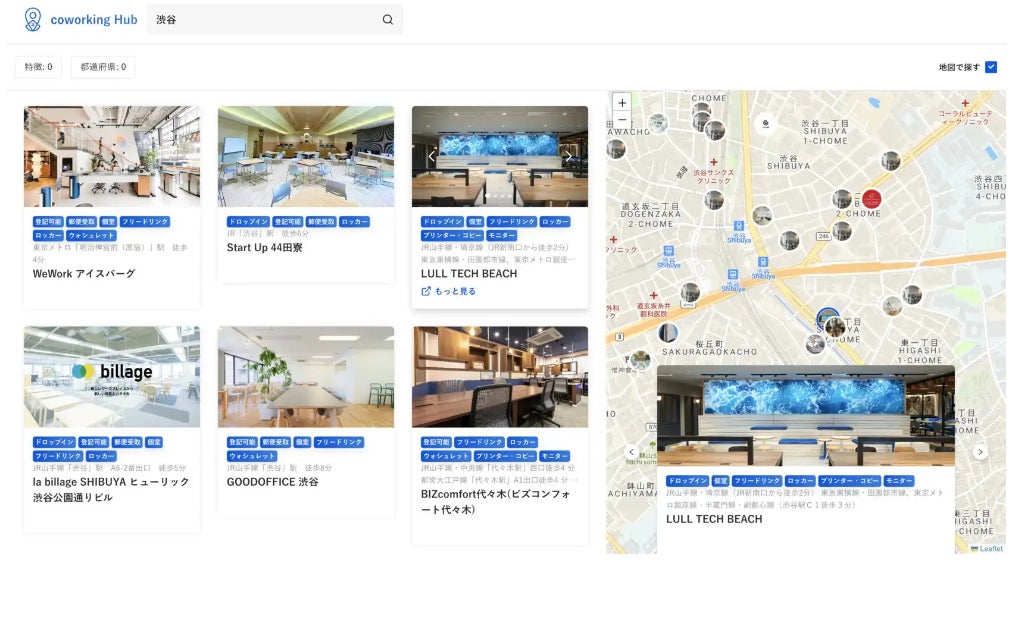Click the magnifier search icon
Viewport: 1010px width, 628px height.
(x=388, y=19)
